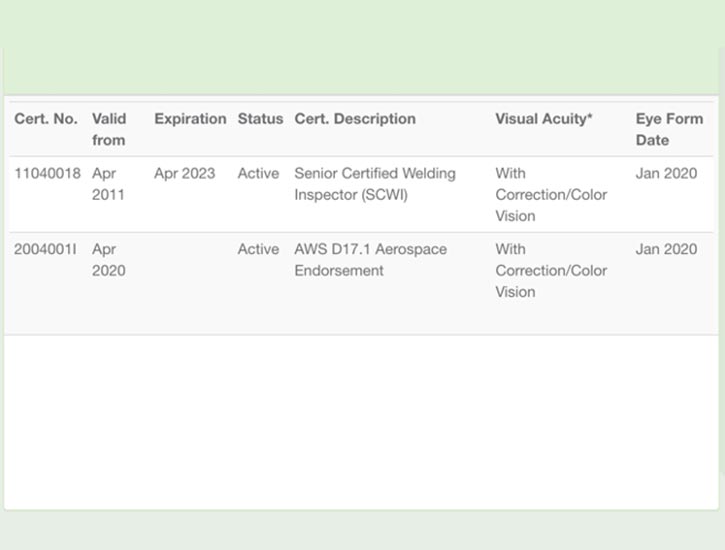725x550 pixels.
Task: Select certificate number 2004001I
Action: pyautogui.click(x=45, y=250)
